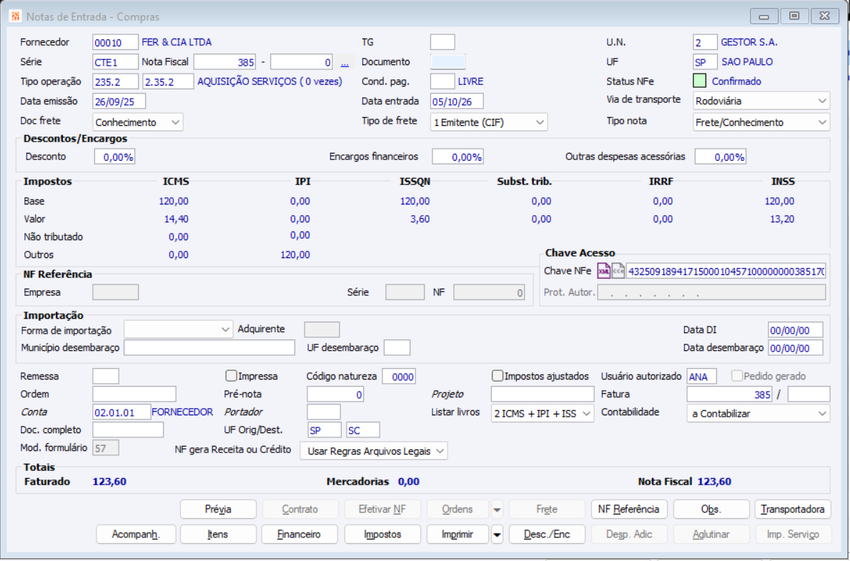This screenshot has height=561, width=850.
Task: Open the Tipo nota dropdown
Action: pyautogui.click(x=761, y=122)
